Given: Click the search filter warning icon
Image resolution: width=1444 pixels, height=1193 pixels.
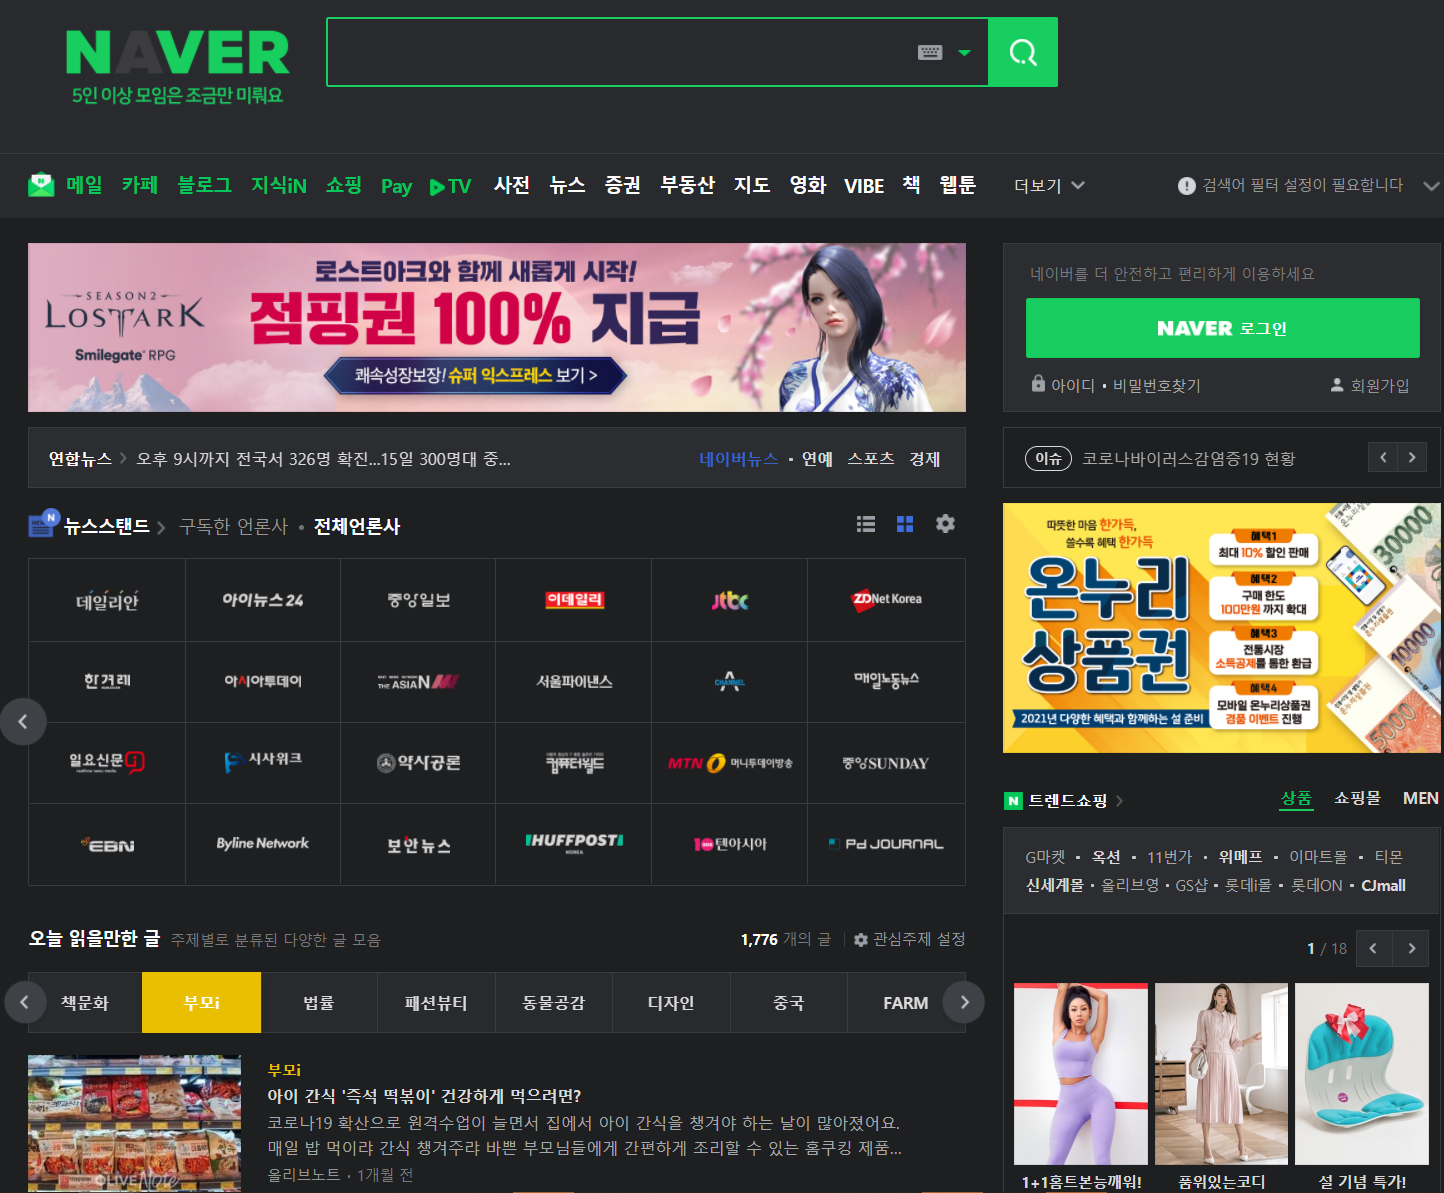Looking at the screenshot, I should 1187,185.
